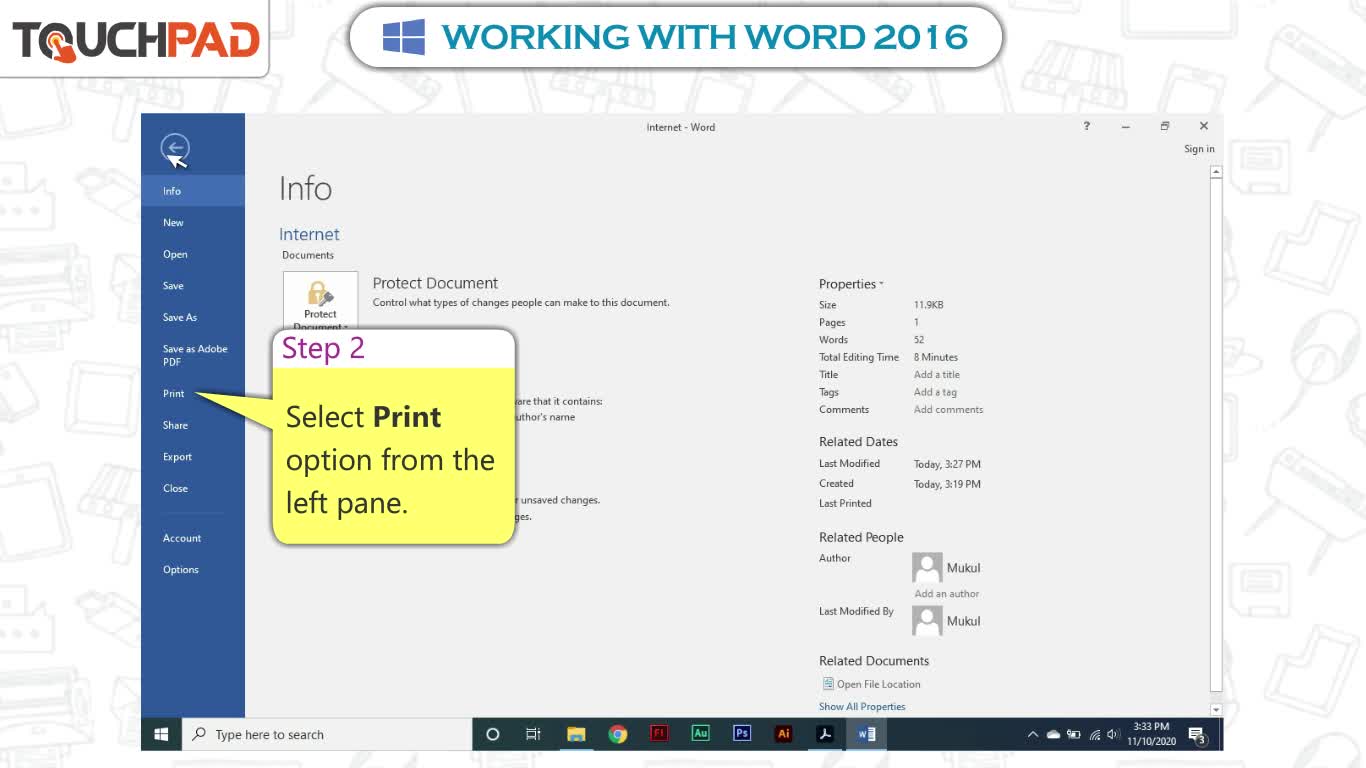The image size is (1366, 768).
Task: Select Print option from the left pane
Action: click(193, 394)
